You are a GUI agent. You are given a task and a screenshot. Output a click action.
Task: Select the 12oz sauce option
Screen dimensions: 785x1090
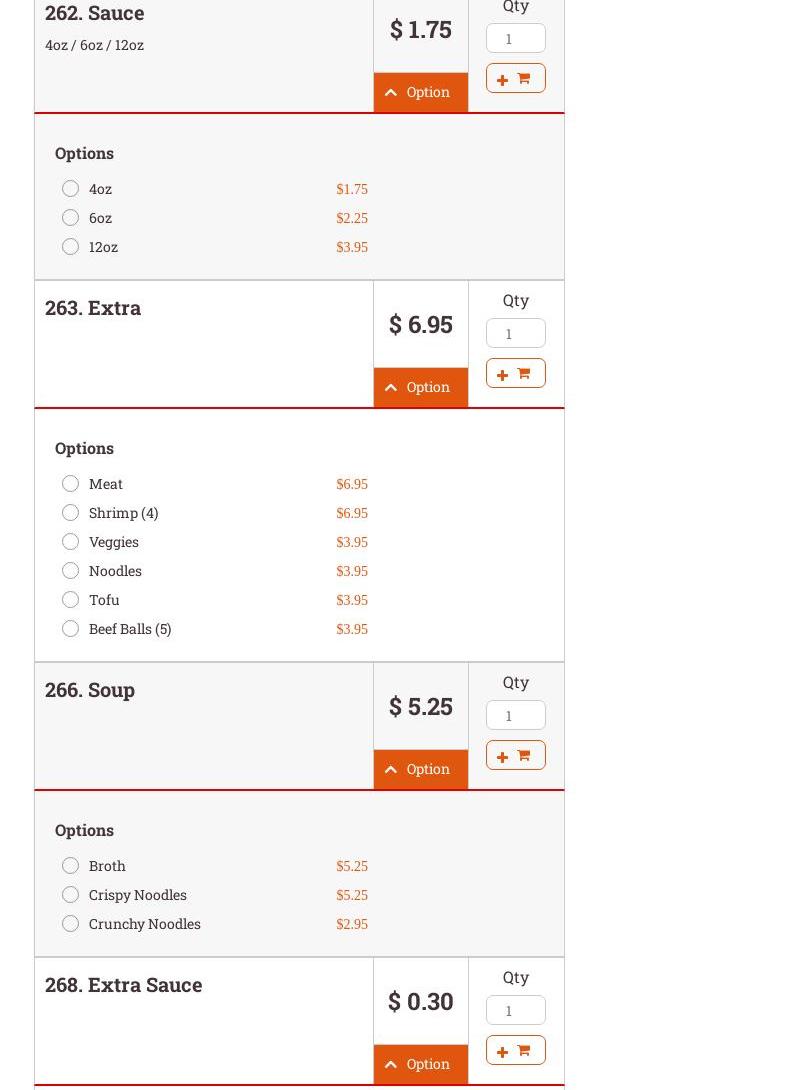[x=70, y=246]
